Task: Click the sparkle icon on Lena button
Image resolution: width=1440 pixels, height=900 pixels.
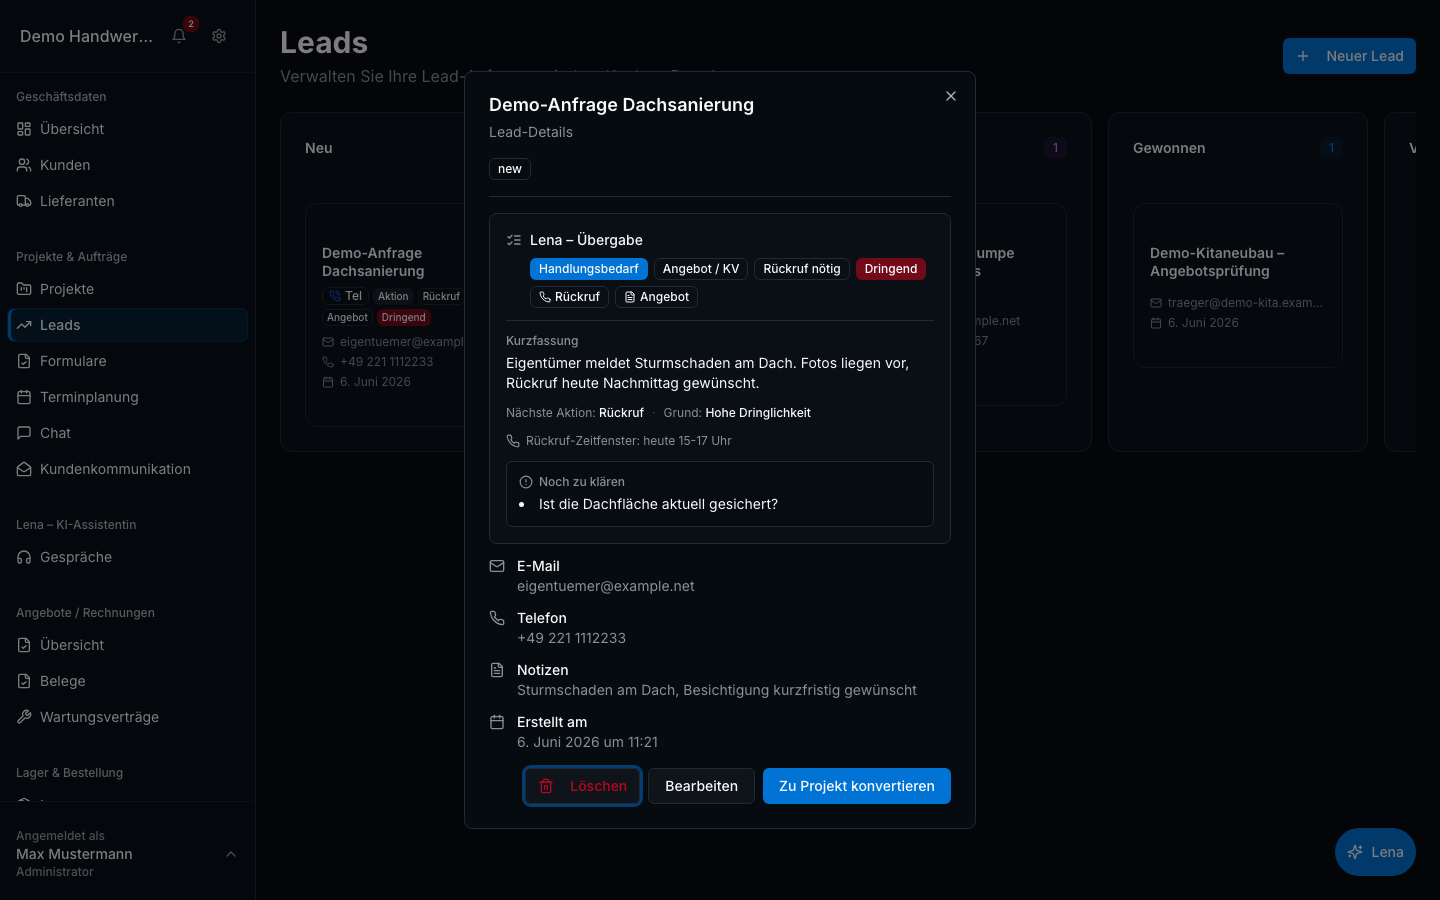Action: point(1355,852)
